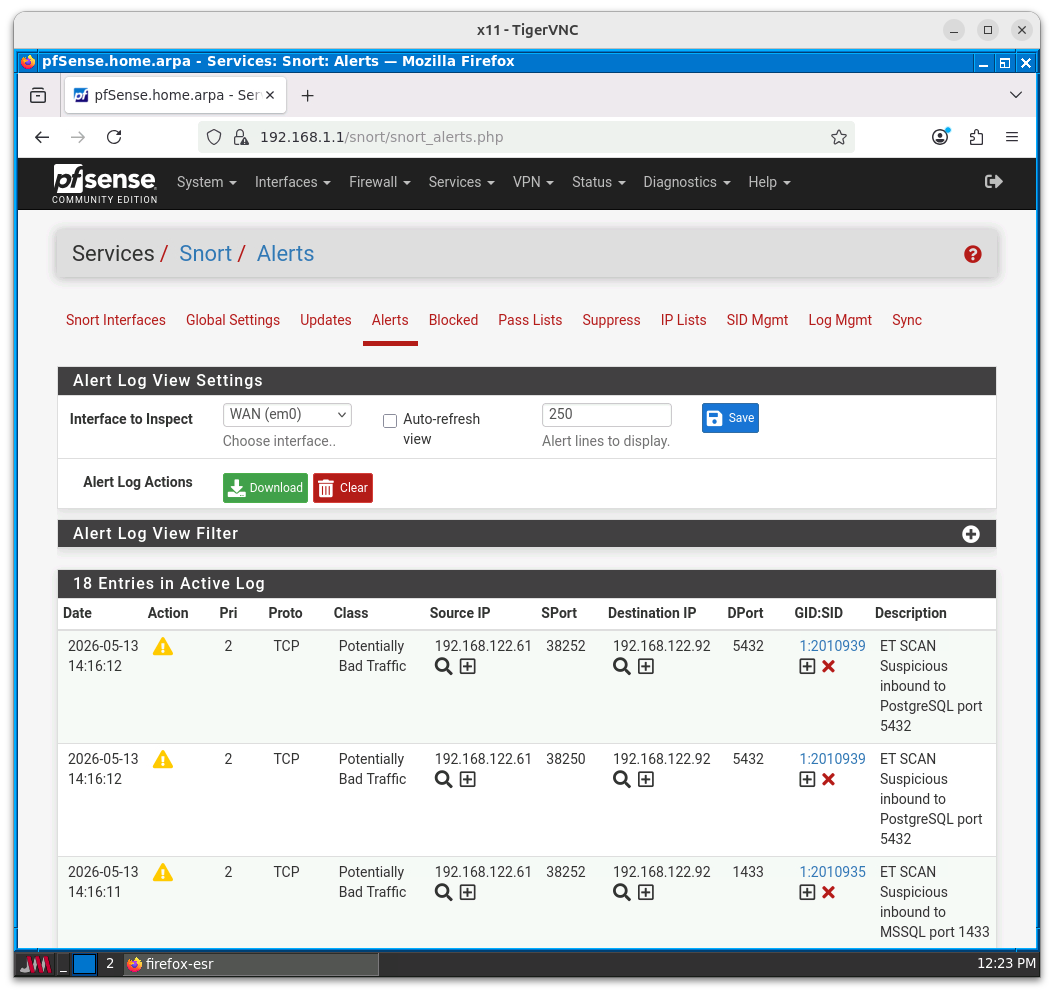
Task: Switch to IP Lists tab
Action: [683, 320]
